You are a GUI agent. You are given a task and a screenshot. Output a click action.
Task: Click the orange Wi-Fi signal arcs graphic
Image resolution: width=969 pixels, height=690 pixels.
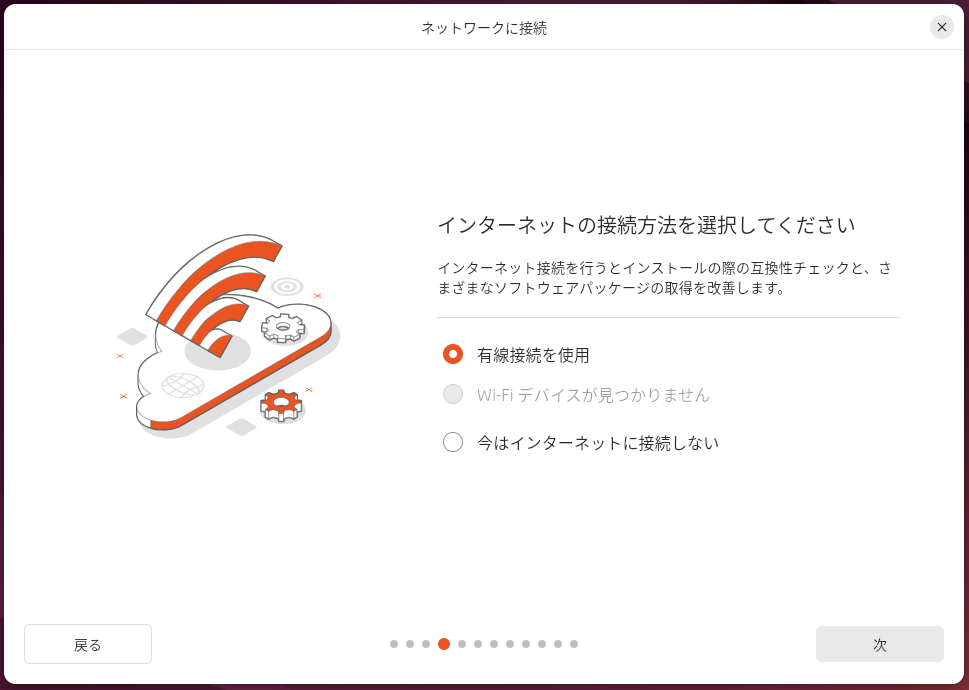214,295
